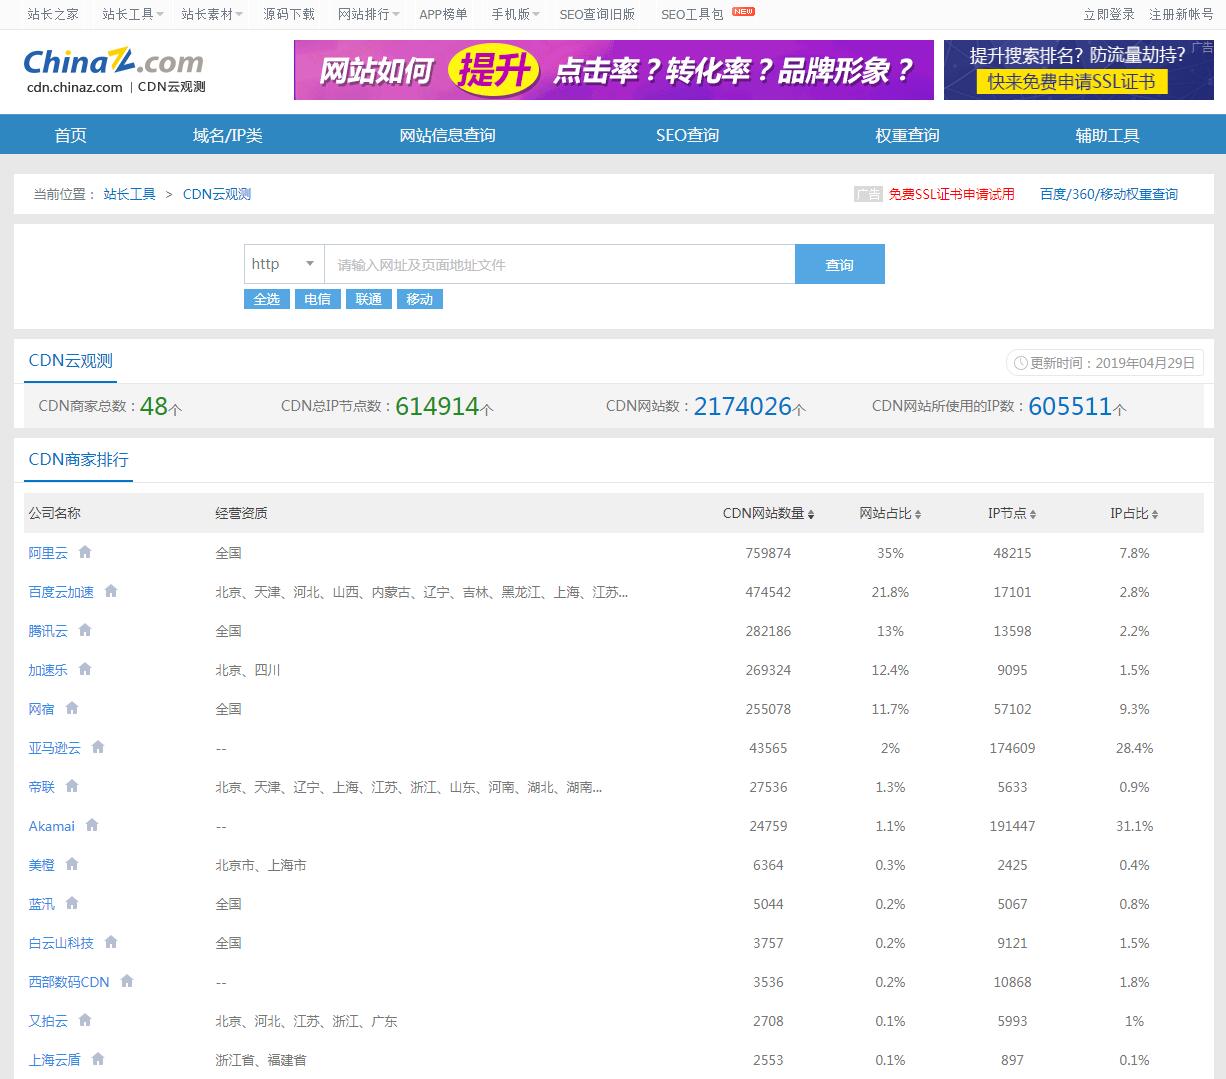Expand 站长素材 top menu dropdown

[211, 14]
